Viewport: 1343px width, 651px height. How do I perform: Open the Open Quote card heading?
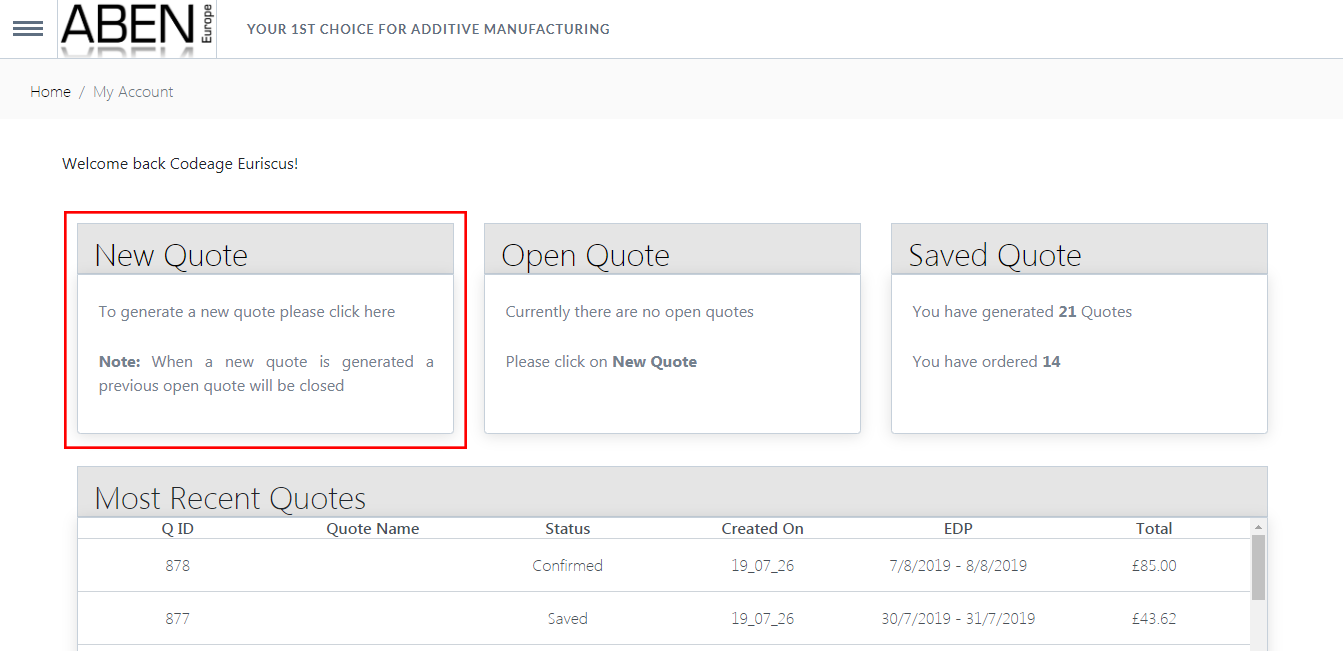click(x=585, y=255)
